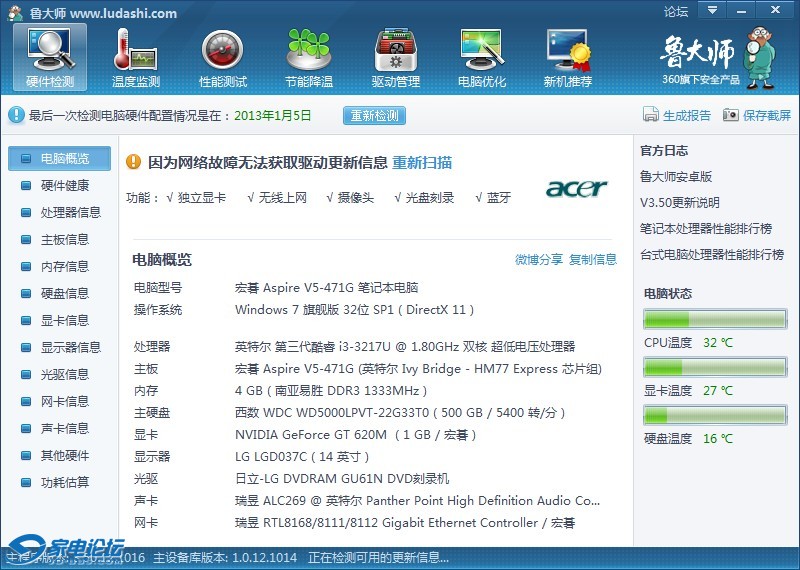
Task: Click the 主设备库版本 status bar text
Action: click(225, 557)
